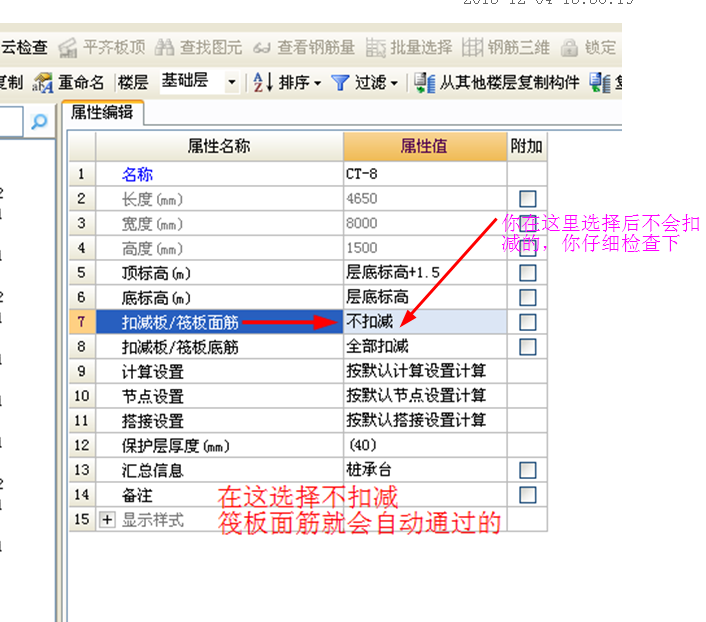
Task: Click 云检查 toolbar button
Action: [x=24, y=47]
